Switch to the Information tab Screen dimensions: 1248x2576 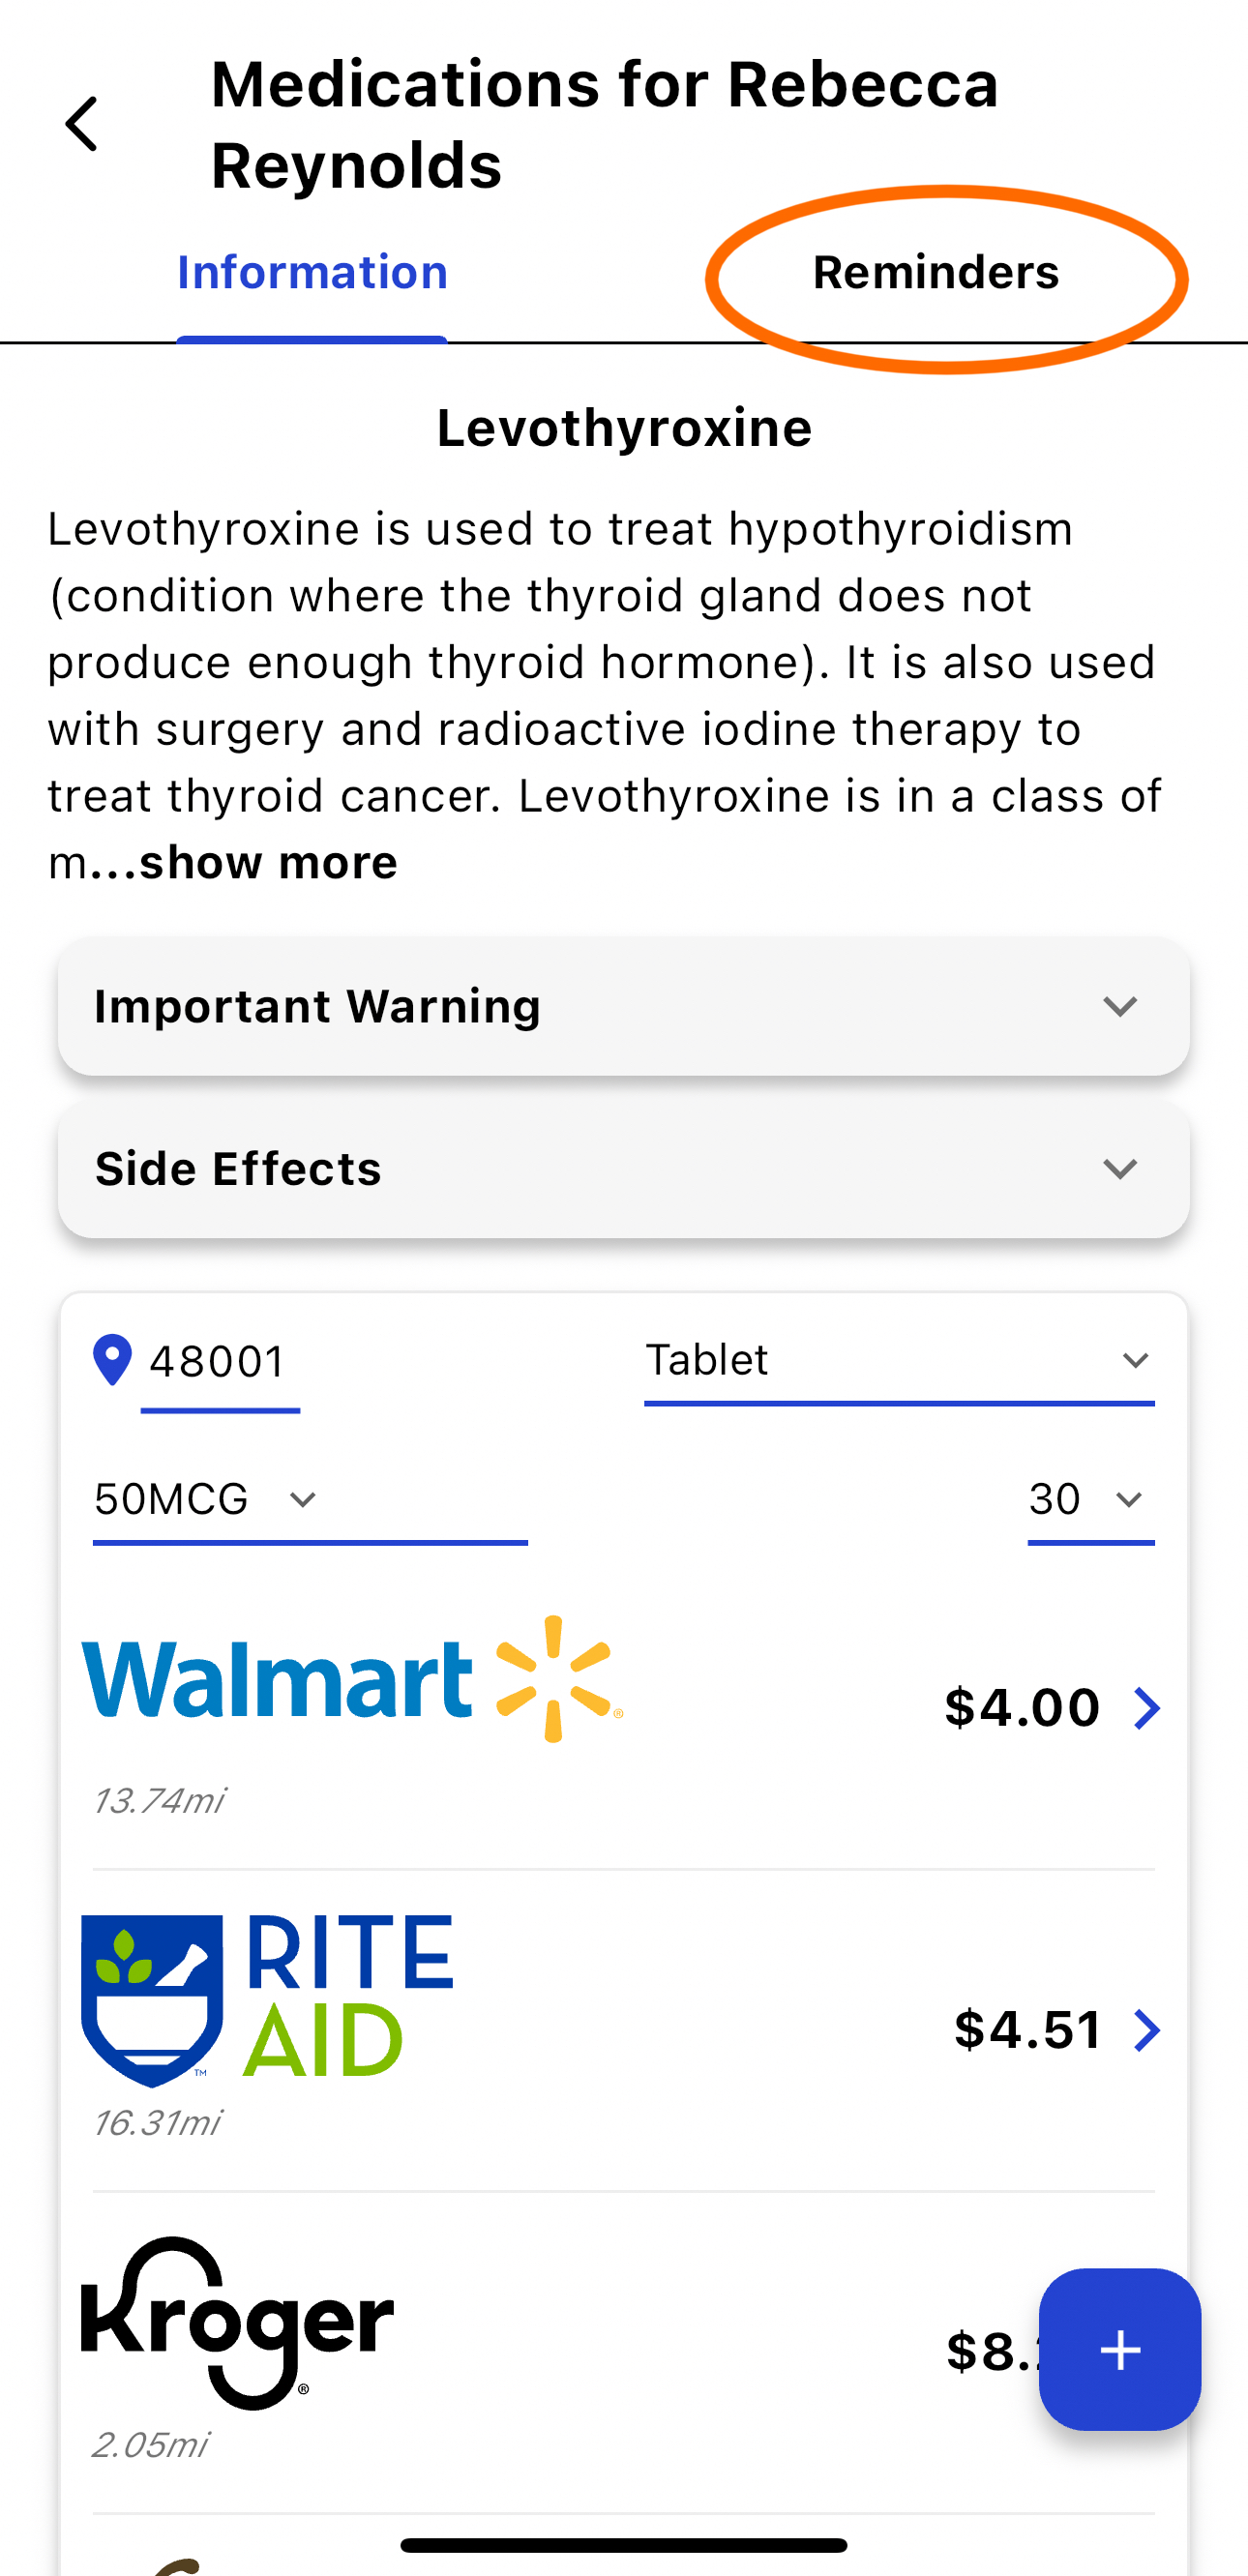coord(312,273)
